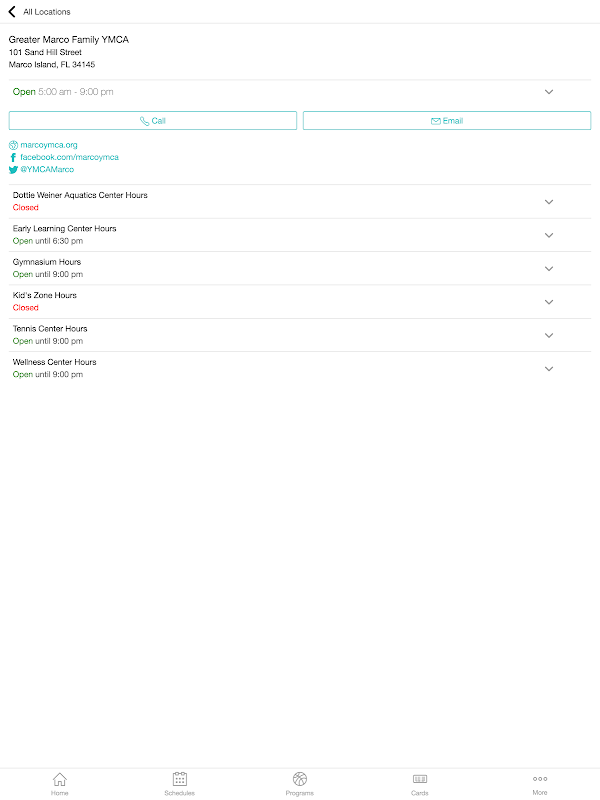Tap Open until 6:30 pm status
The width and height of the screenshot is (600, 800).
coord(48,241)
